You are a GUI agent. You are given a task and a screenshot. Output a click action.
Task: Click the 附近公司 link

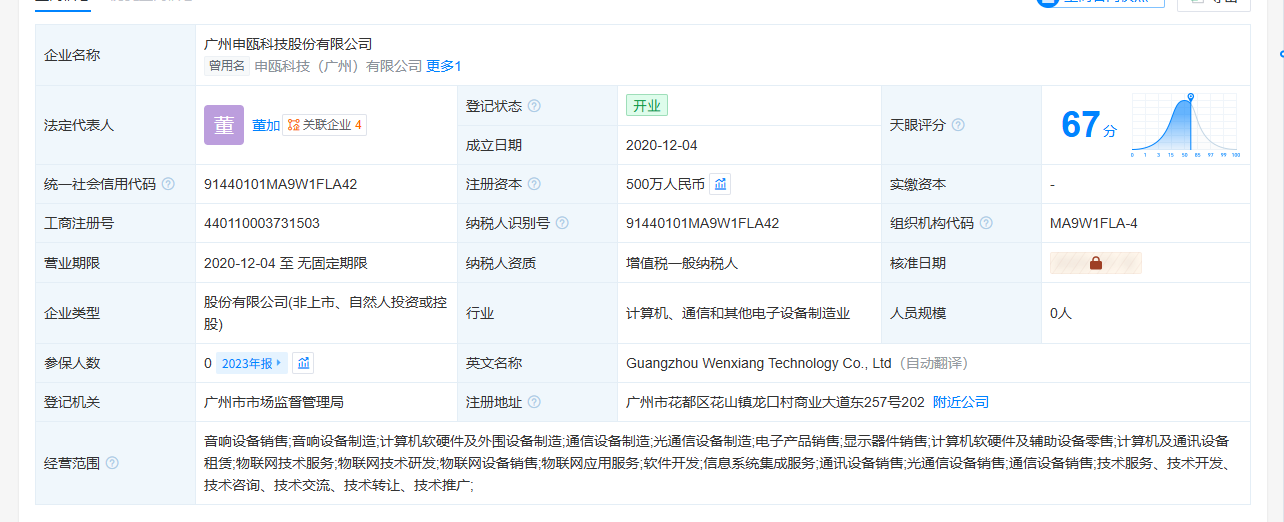(960, 402)
